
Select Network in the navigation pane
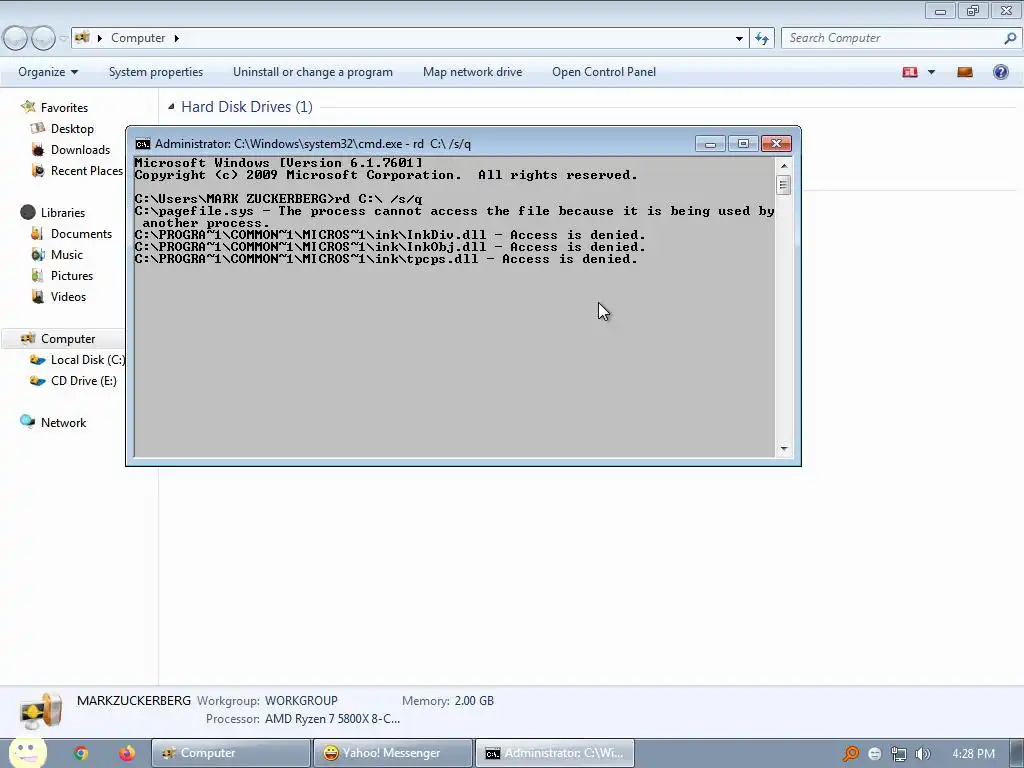pos(63,423)
